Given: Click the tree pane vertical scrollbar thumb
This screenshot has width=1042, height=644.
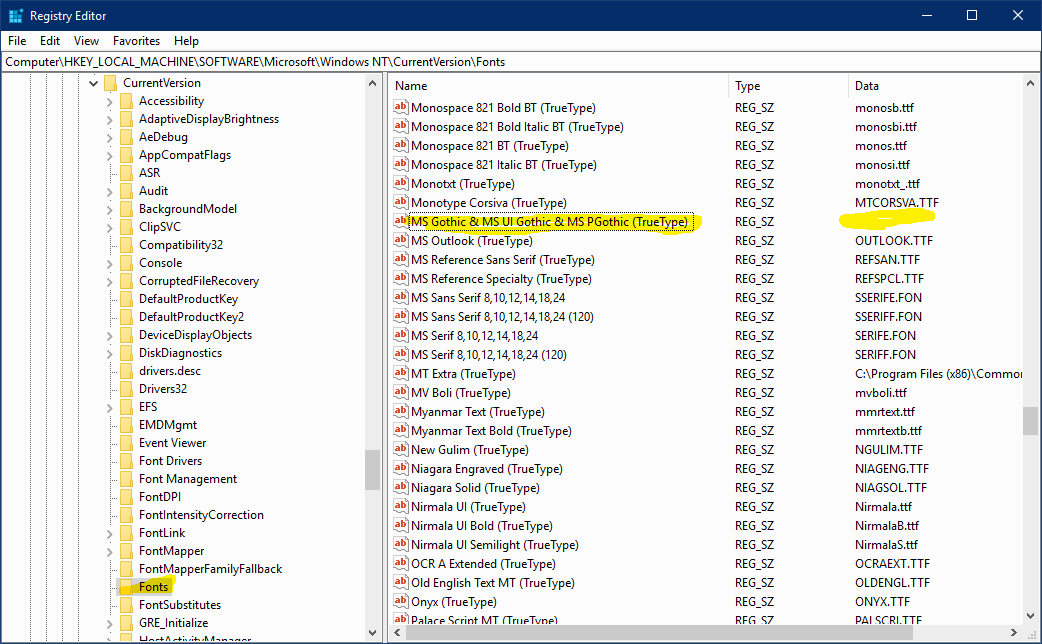Looking at the screenshot, I should click(x=372, y=470).
